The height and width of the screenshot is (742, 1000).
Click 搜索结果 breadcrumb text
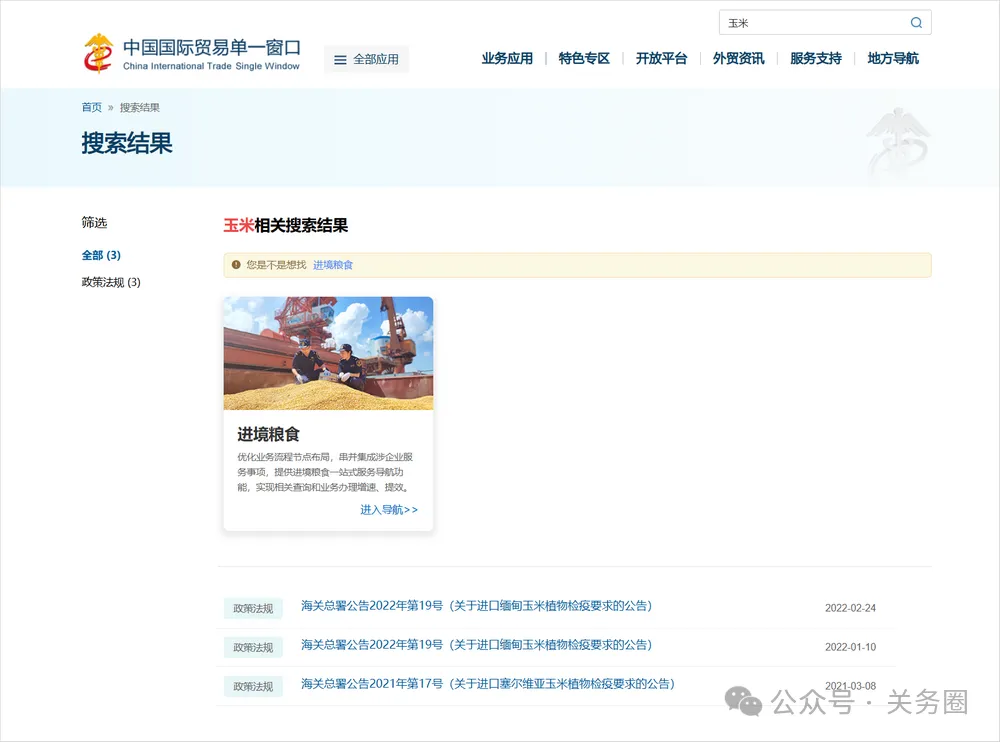[140, 107]
